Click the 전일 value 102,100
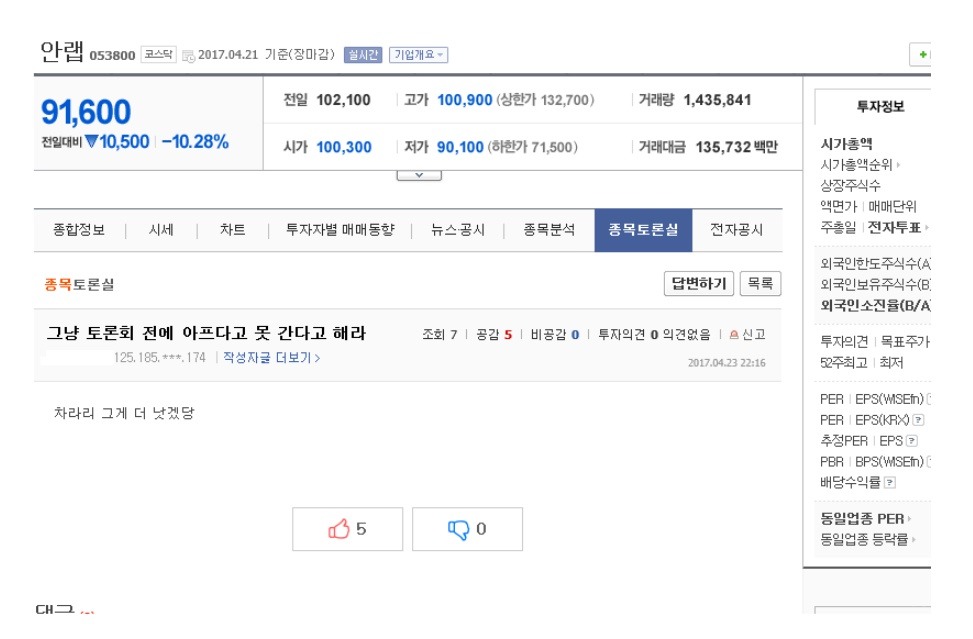This screenshot has width=973, height=639. [x=343, y=100]
